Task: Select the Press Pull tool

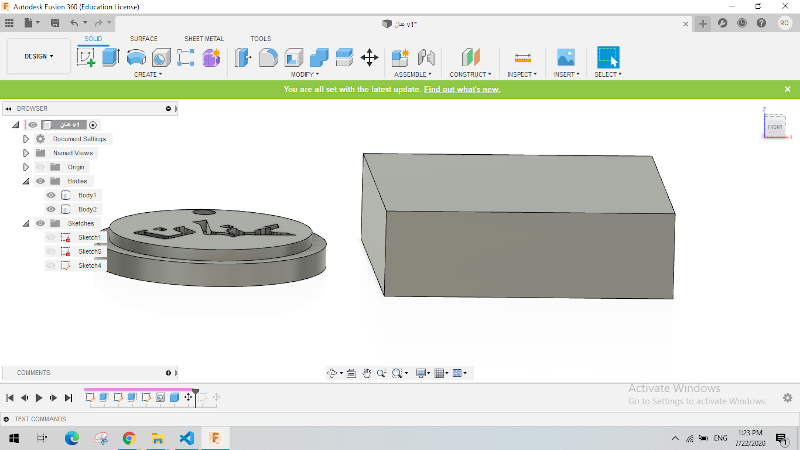Action: tap(243, 57)
